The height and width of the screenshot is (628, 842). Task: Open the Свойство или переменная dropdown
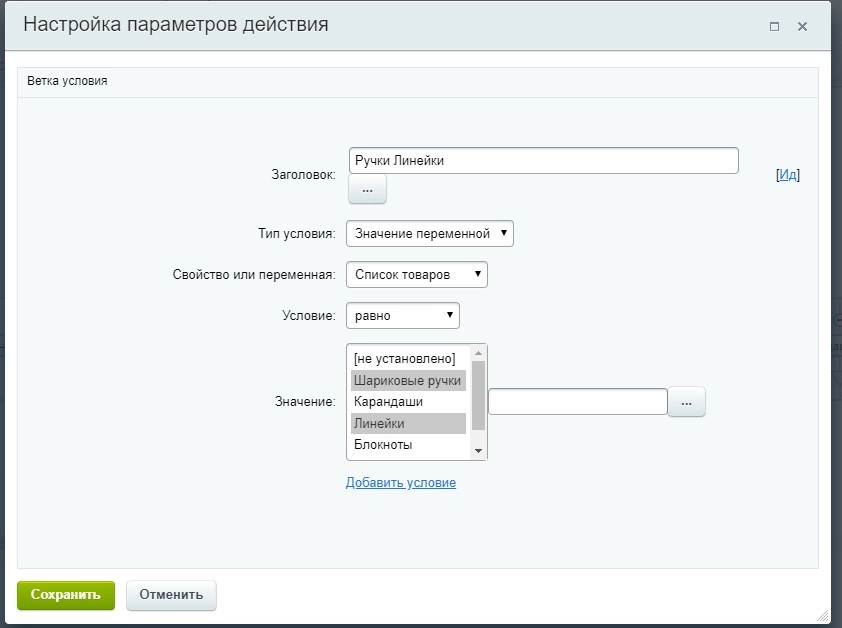click(x=416, y=274)
